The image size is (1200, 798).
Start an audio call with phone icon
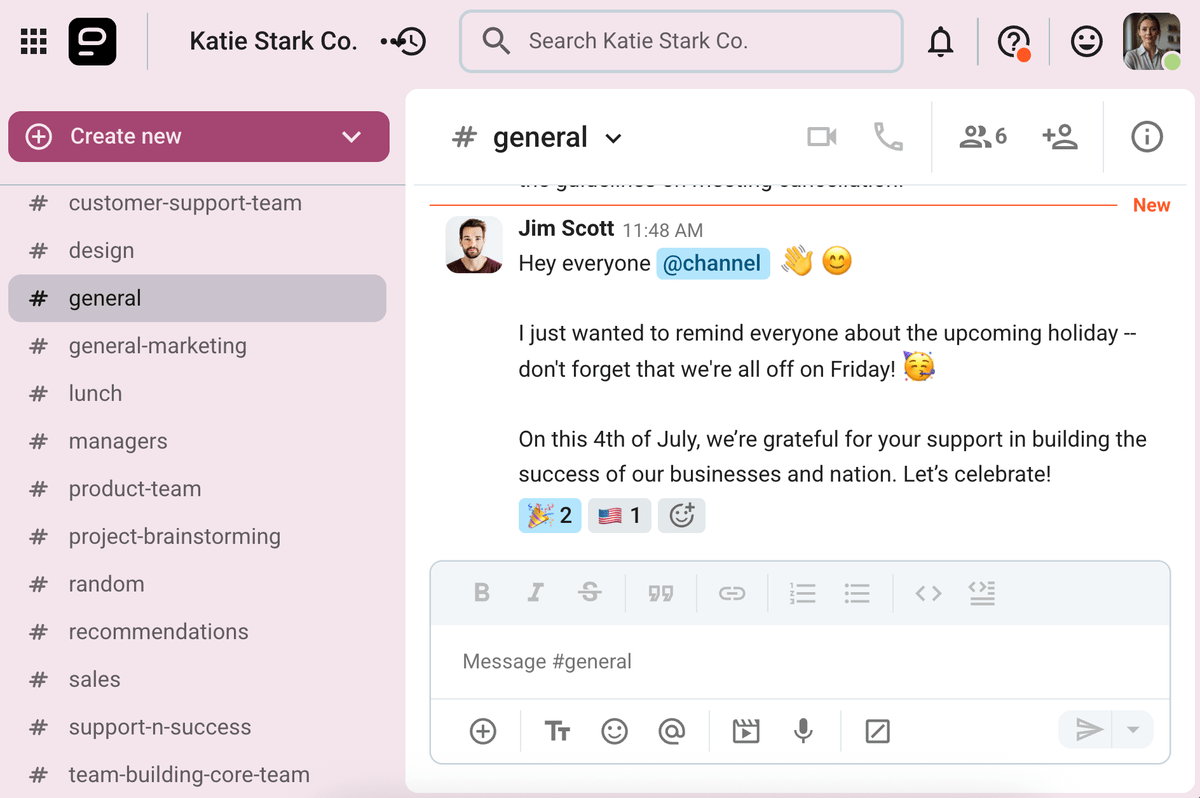pos(888,137)
